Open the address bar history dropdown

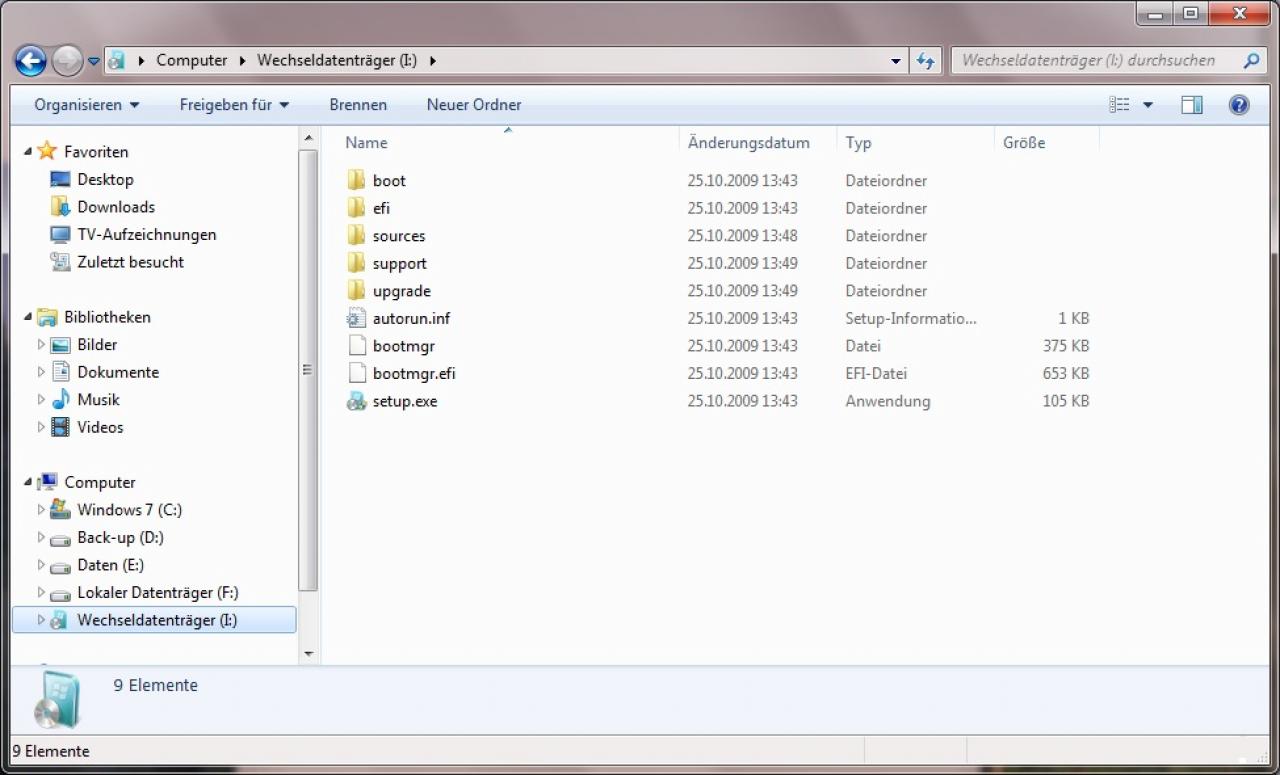pos(895,61)
